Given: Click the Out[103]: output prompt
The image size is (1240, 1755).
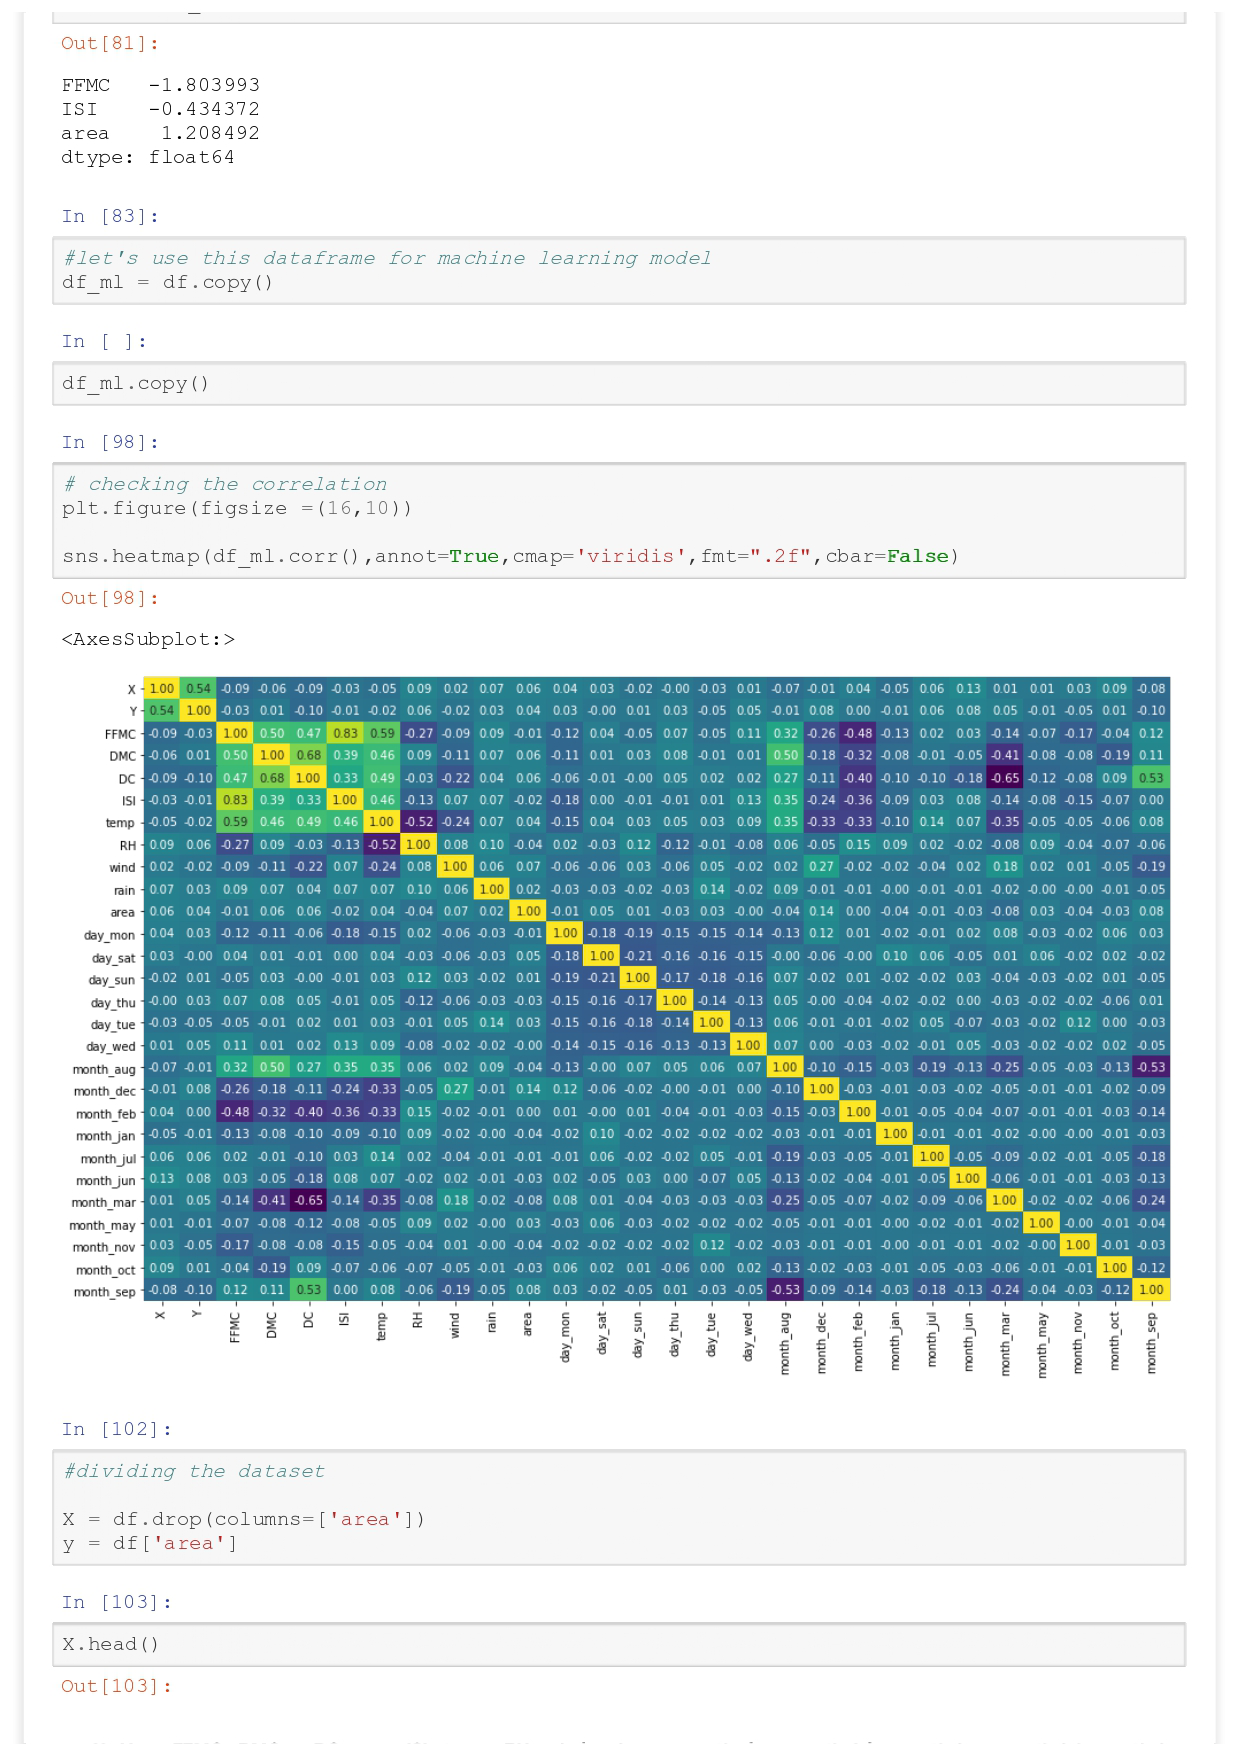Looking at the screenshot, I should pos(116,1686).
